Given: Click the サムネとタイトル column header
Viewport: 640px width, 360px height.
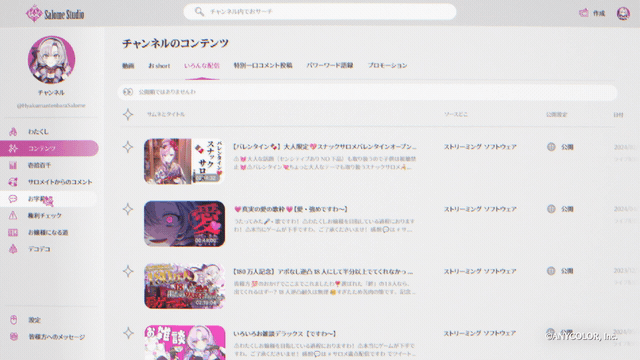Looking at the screenshot, I should [x=166, y=114].
